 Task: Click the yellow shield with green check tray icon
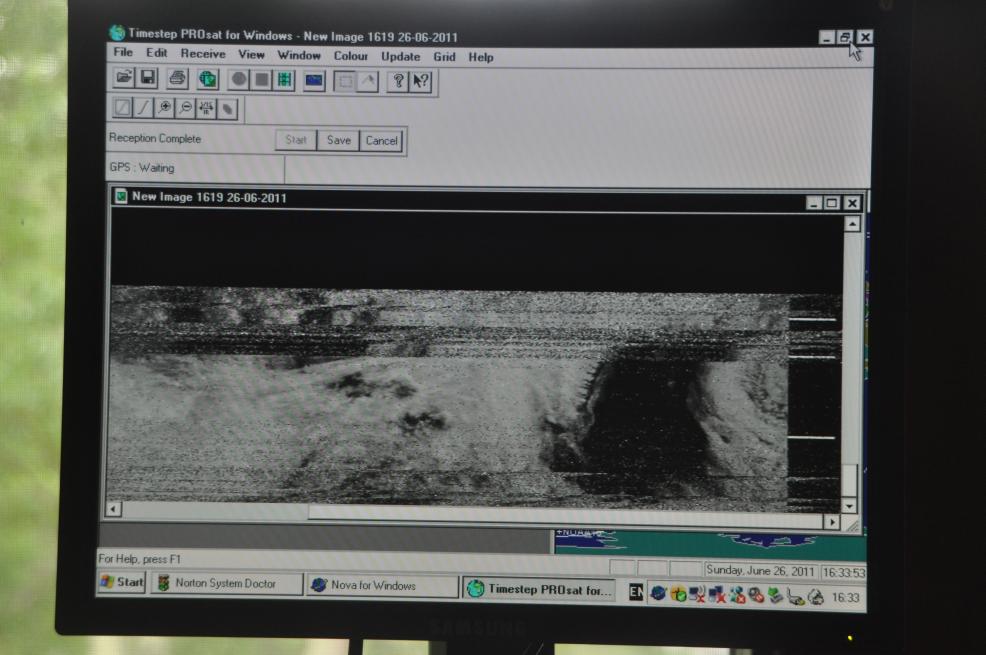click(677, 594)
